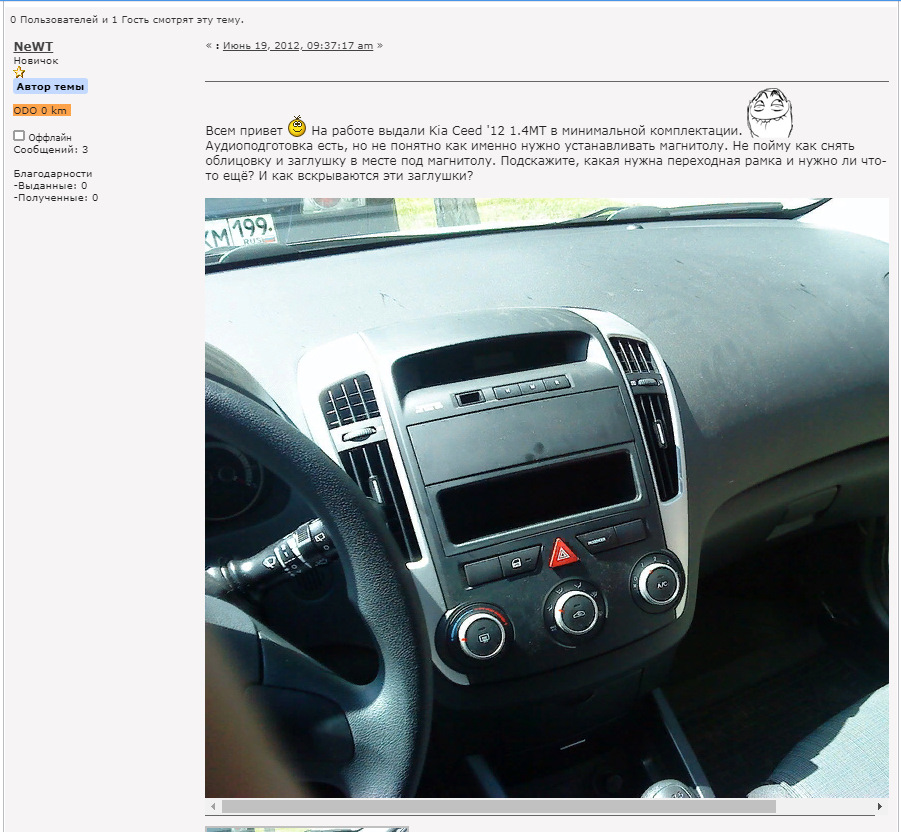The image size is (901, 832).
Task: Click the -Полученные: 0 line
Action: pos(56,198)
